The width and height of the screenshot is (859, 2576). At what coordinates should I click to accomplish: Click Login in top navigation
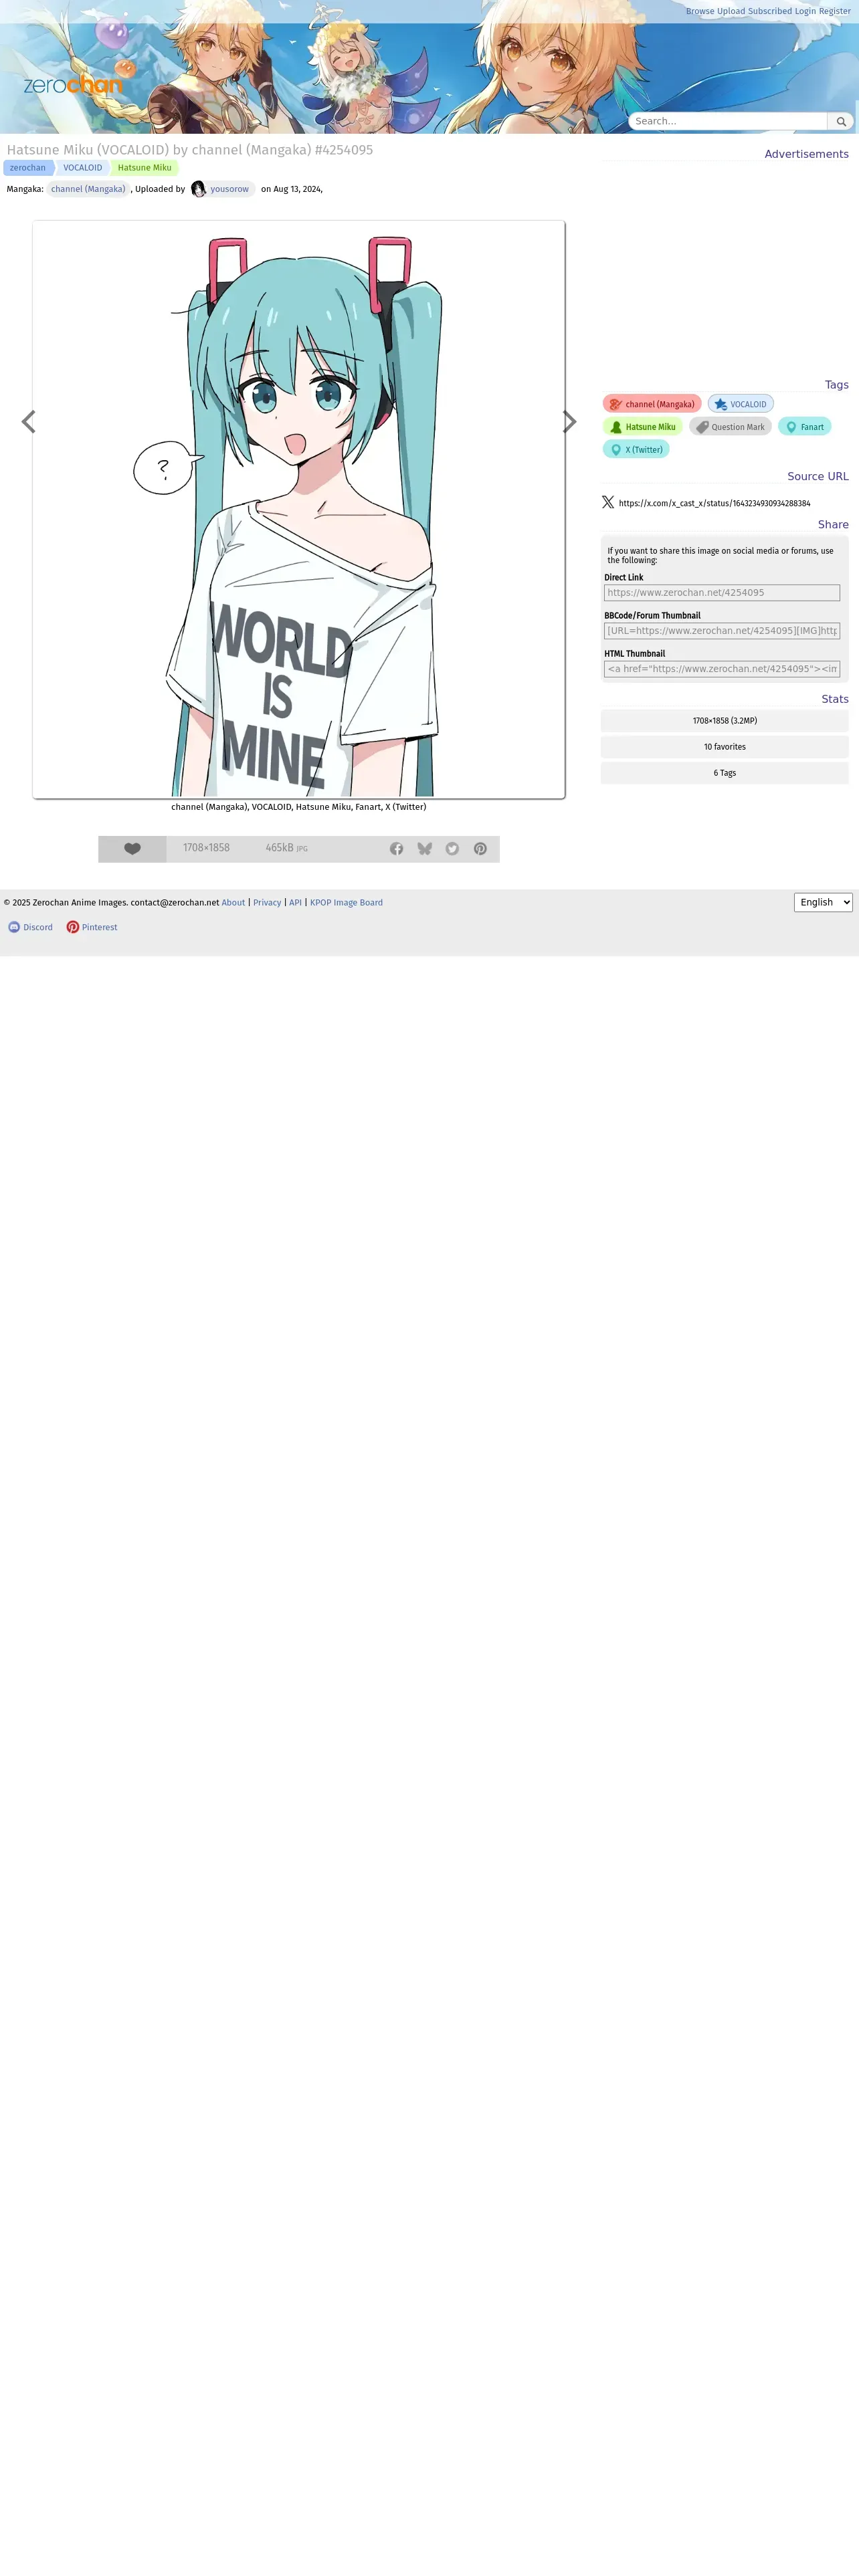805,11
